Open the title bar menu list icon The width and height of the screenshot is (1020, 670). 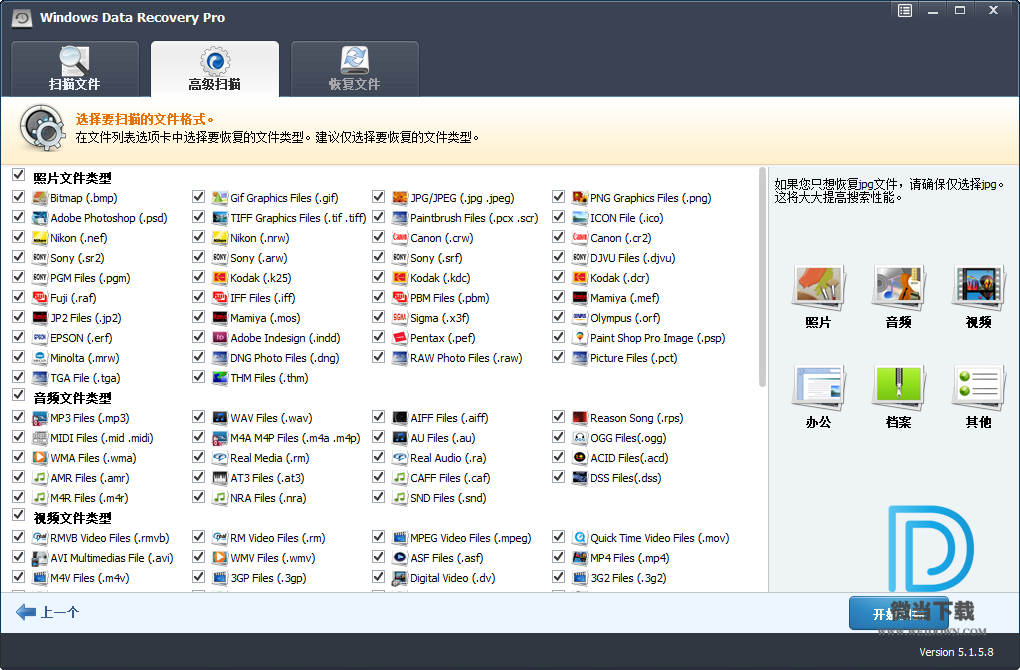(905, 10)
